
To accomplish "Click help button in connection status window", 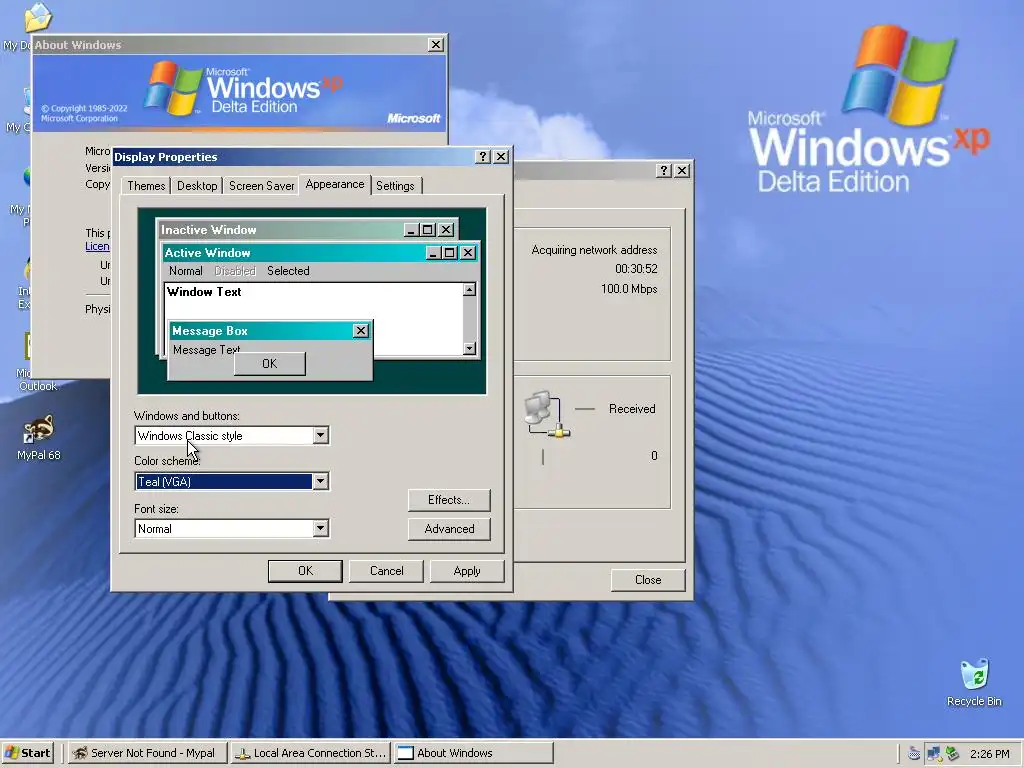I will pyautogui.click(x=664, y=170).
